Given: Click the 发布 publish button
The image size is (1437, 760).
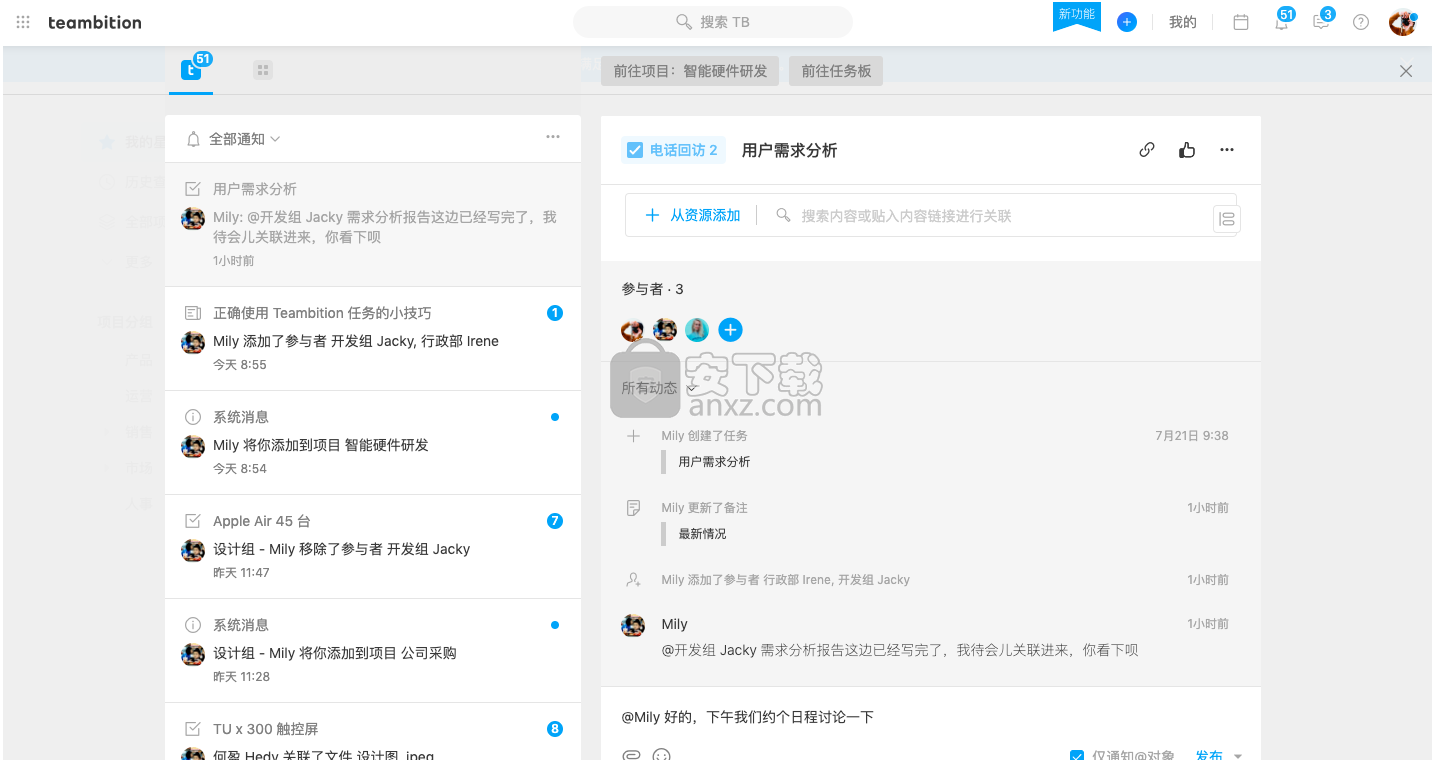Looking at the screenshot, I should pos(1209,755).
